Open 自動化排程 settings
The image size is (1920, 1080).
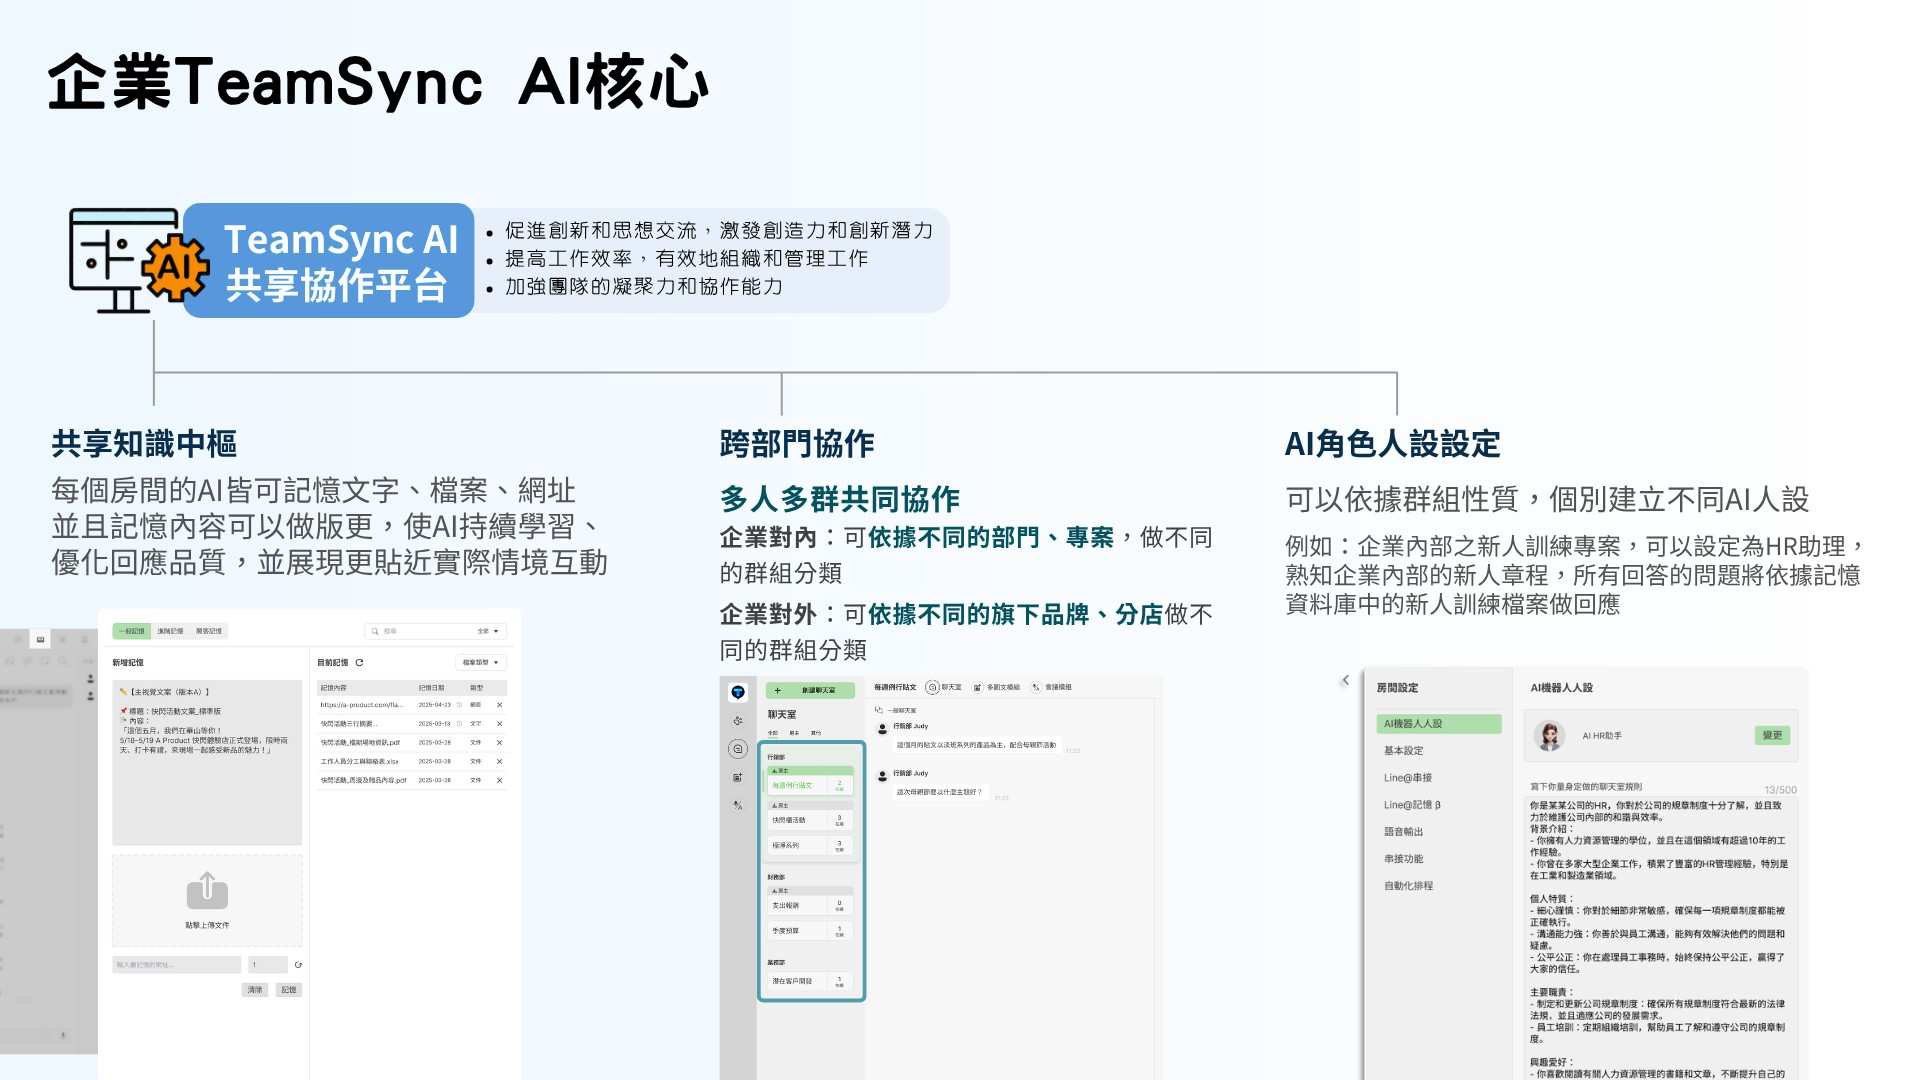coord(1409,885)
